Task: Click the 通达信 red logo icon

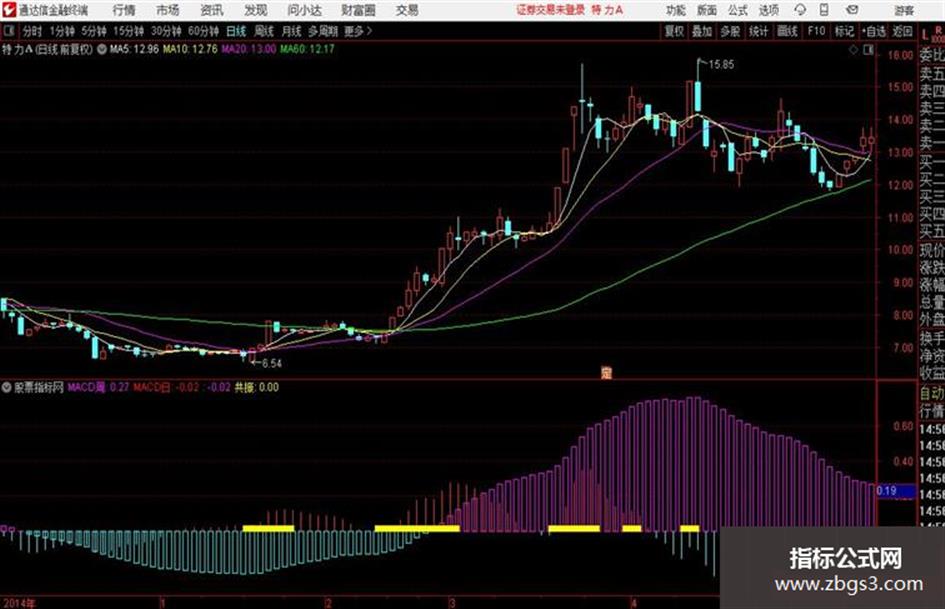Action: (x=10, y=10)
